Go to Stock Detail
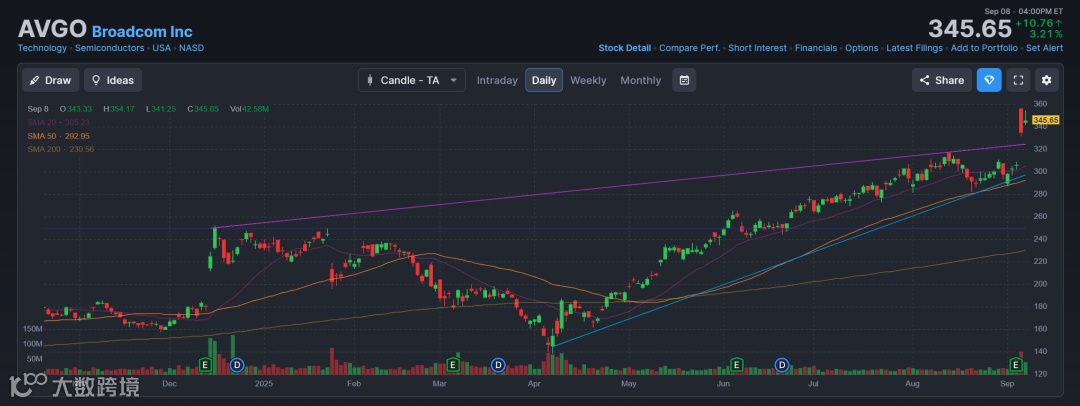This screenshot has height=406, width=1080. pos(624,48)
